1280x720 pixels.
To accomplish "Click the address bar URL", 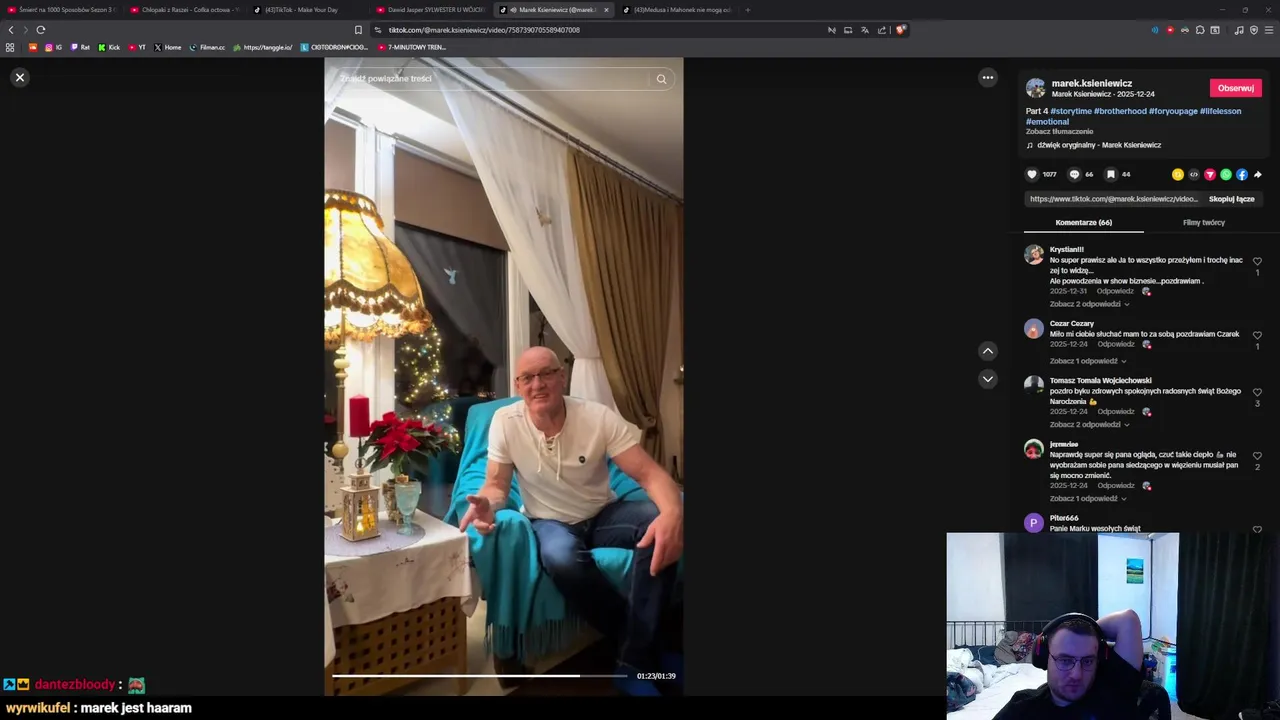I will (484, 30).
